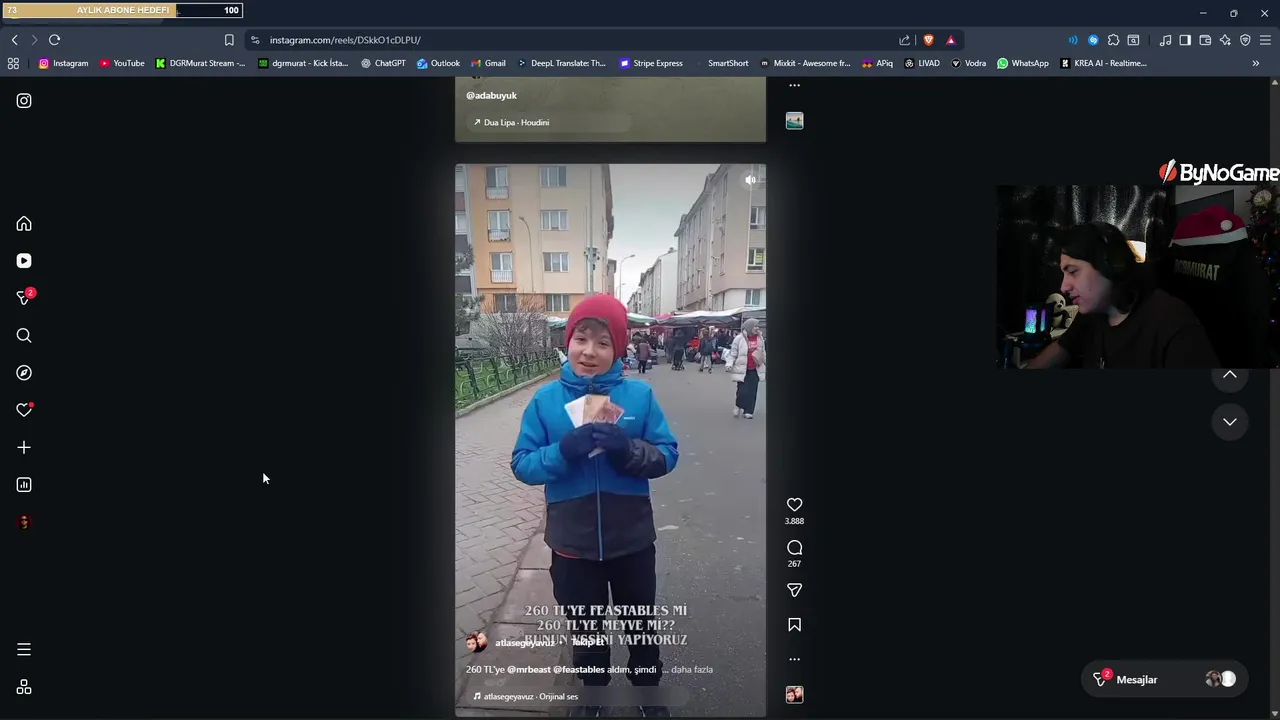This screenshot has width=1280, height=720.
Task: Open Gmail bookmark
Action: click(488, 63)
